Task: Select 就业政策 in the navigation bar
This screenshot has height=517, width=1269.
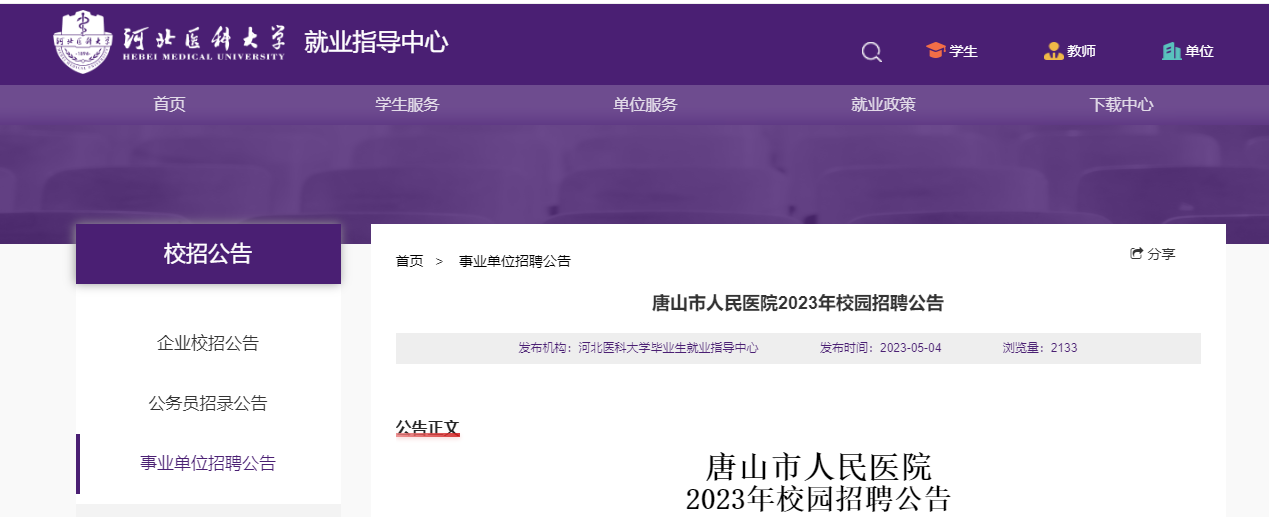Action: click(x=883, y=105)
